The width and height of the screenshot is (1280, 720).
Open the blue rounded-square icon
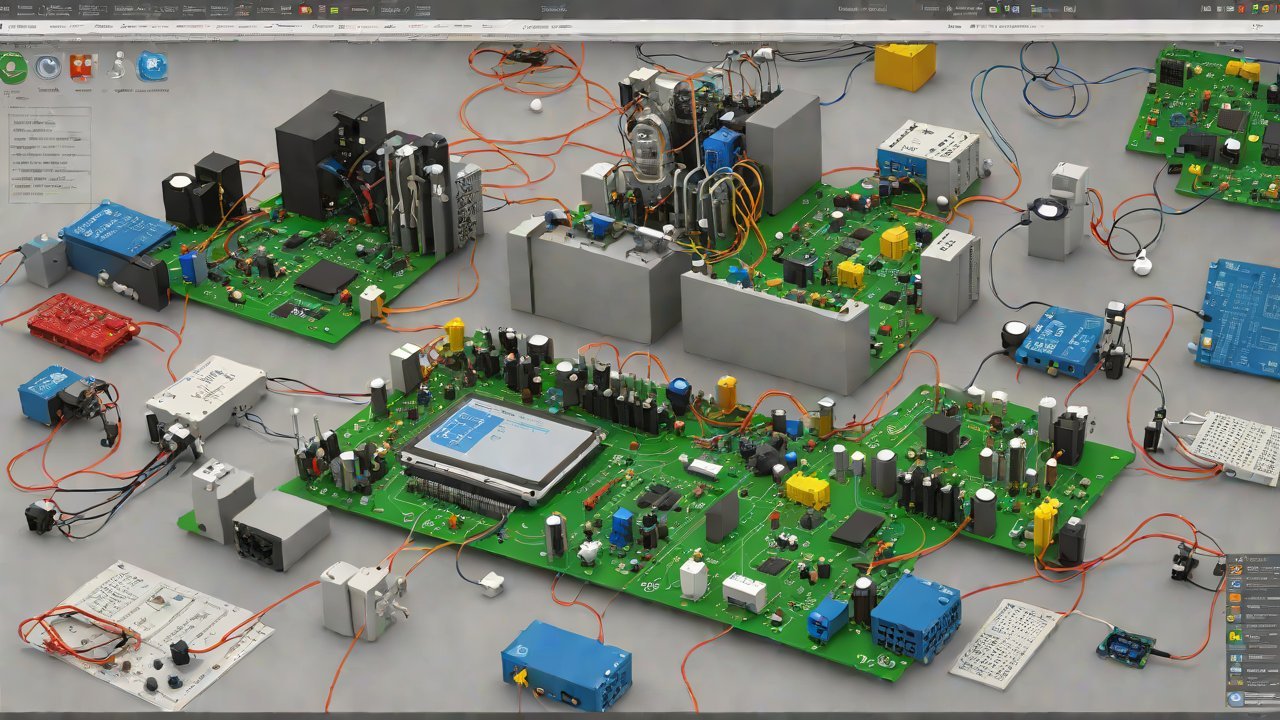[152, 67]
